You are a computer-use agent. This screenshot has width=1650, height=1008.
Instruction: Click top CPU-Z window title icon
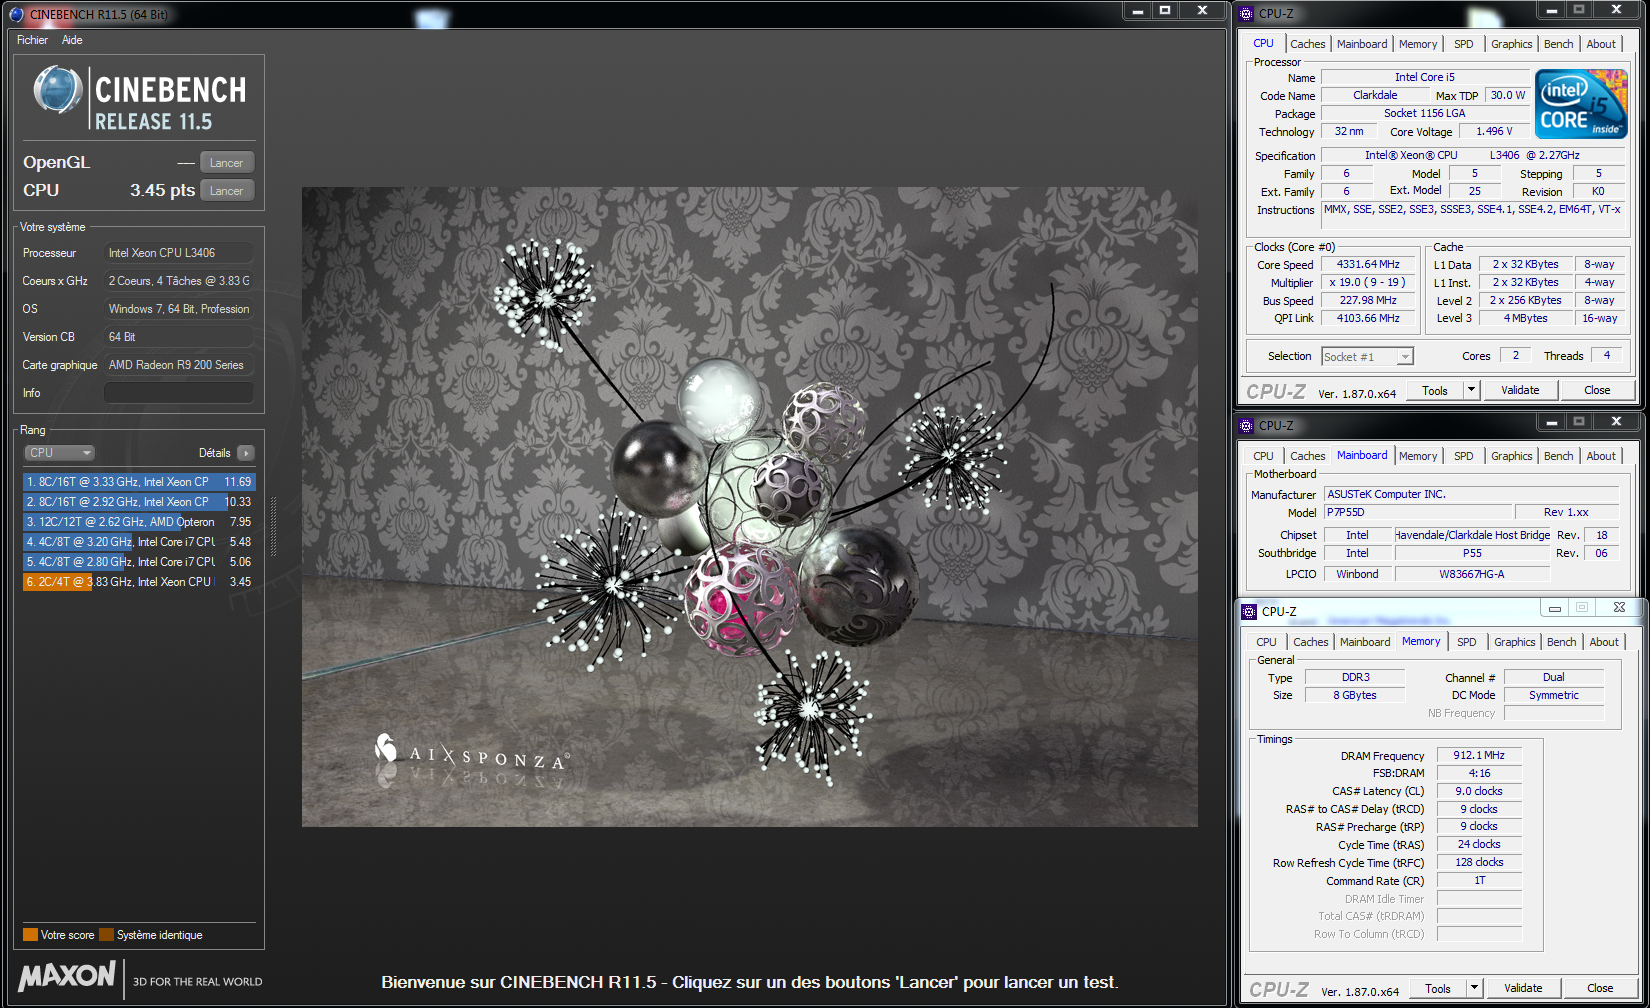[1246, 14]
